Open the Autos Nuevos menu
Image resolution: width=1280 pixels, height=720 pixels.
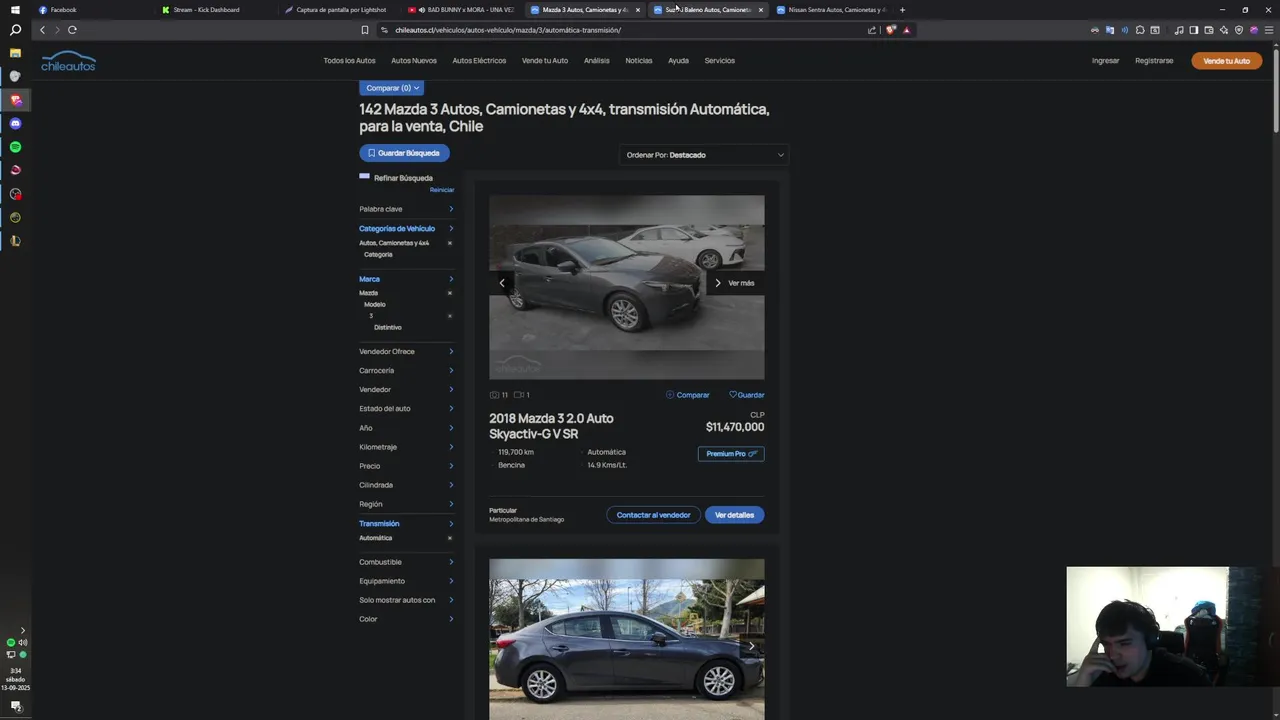click(x=414, y=61)
